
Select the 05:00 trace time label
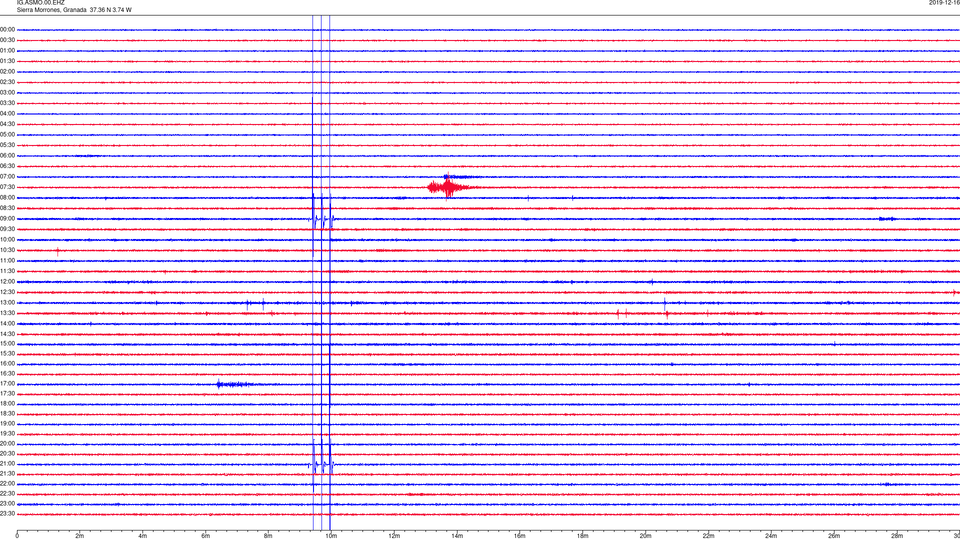[7, 135]
